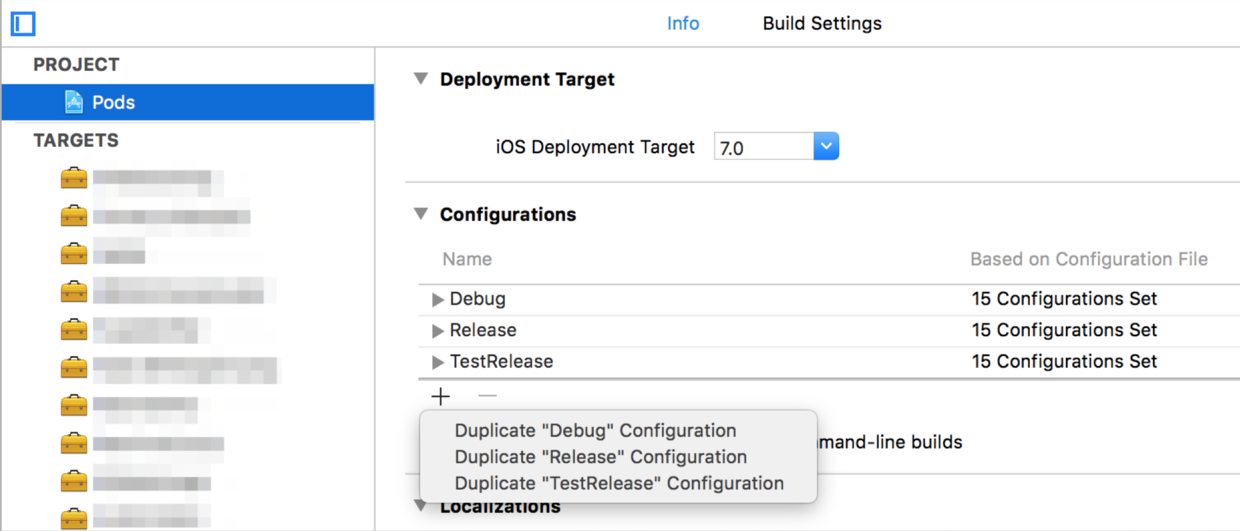The image size is (1240, 531).
Task: Select the Pods project icon
Action: [73, 102]
